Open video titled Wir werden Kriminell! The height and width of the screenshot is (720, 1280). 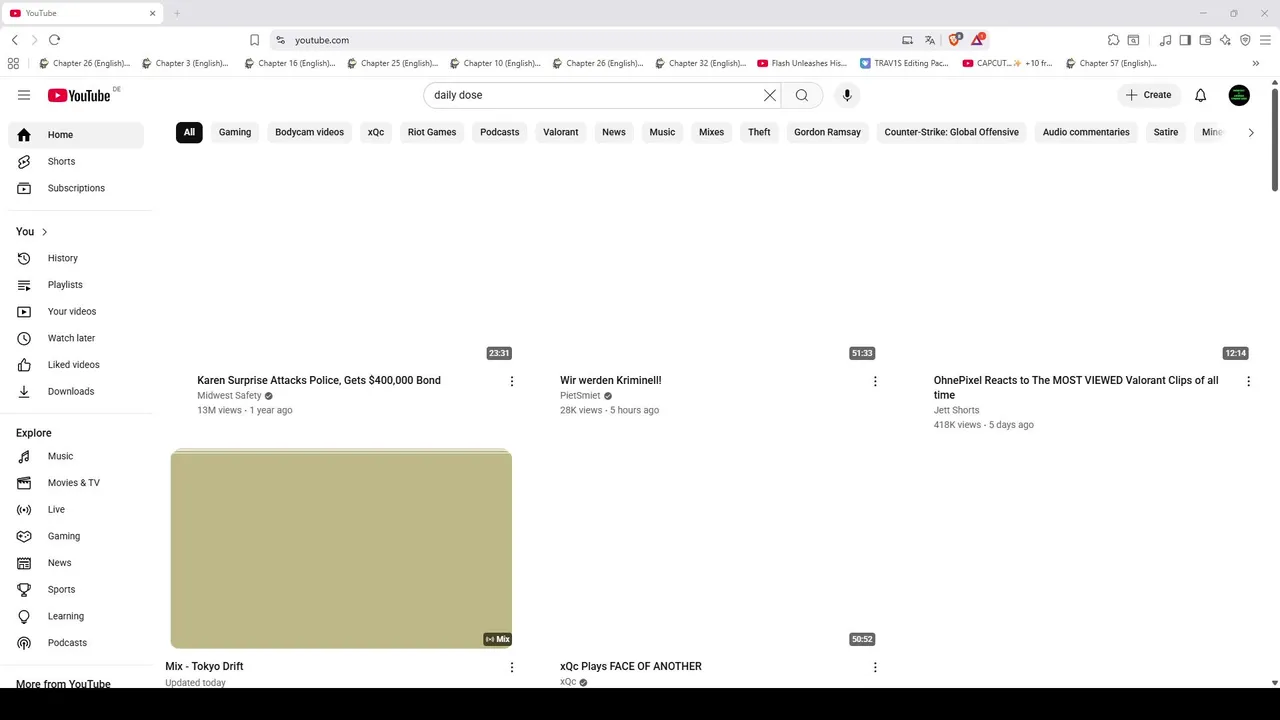click(x=610, y=381)
